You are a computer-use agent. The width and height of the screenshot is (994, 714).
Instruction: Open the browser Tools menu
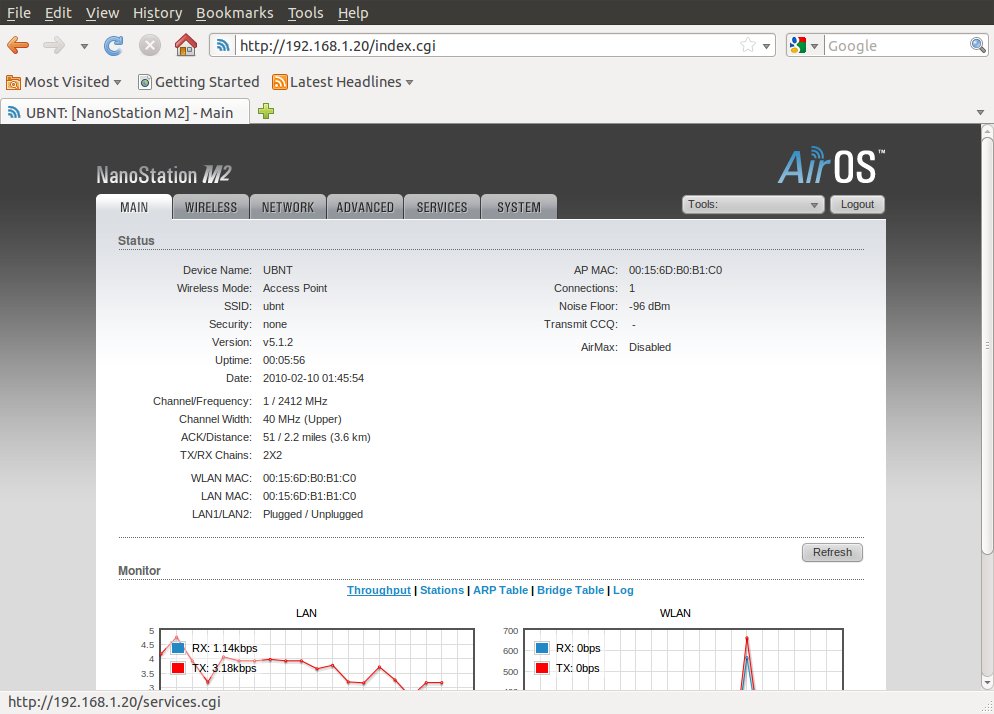click(x=306, y=13)
